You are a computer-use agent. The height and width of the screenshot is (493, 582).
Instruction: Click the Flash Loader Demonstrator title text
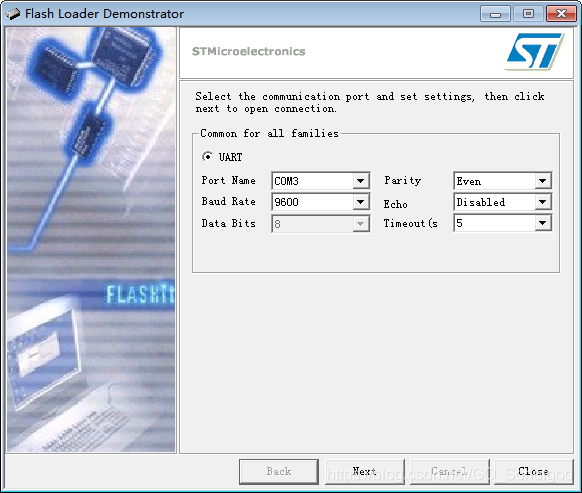click(x=104, y=14)
